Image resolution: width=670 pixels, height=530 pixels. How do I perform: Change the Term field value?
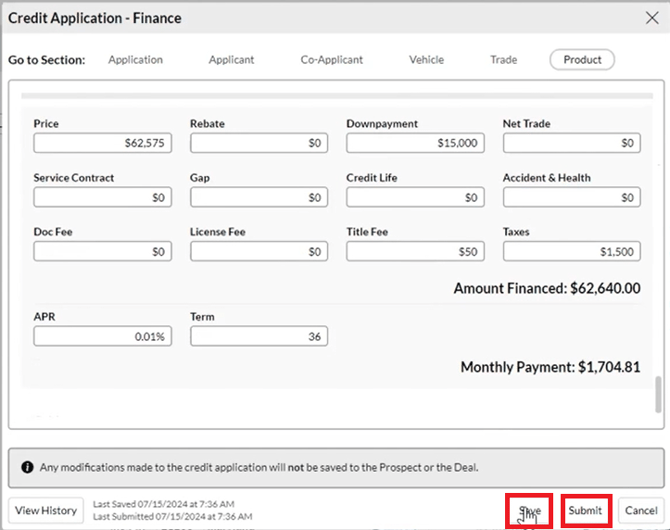coord(259,337)
